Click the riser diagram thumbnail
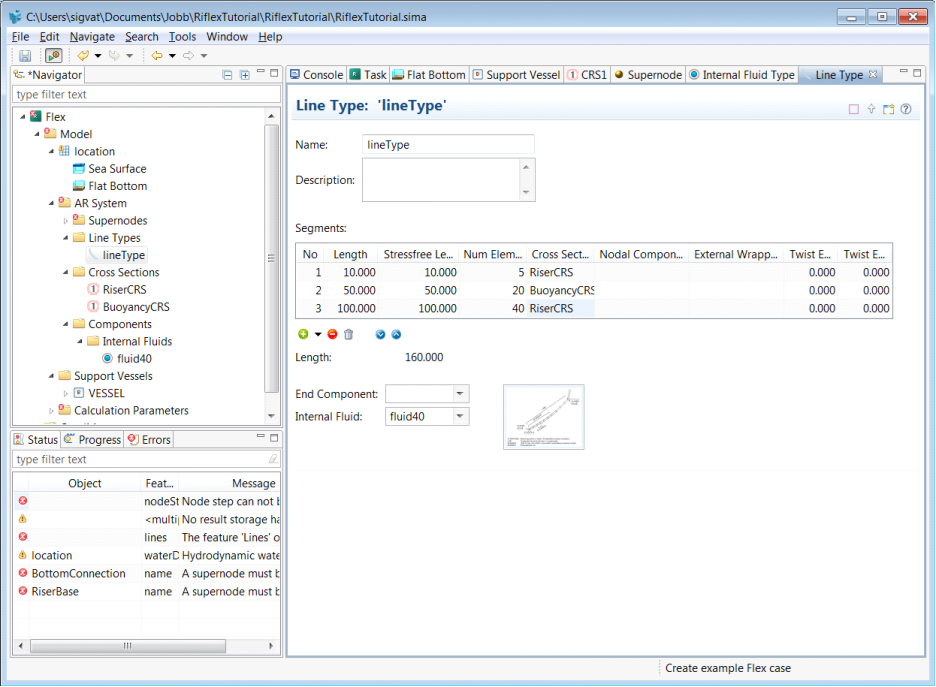This screenshot has height=687, width=936. [x=543, y=416]
